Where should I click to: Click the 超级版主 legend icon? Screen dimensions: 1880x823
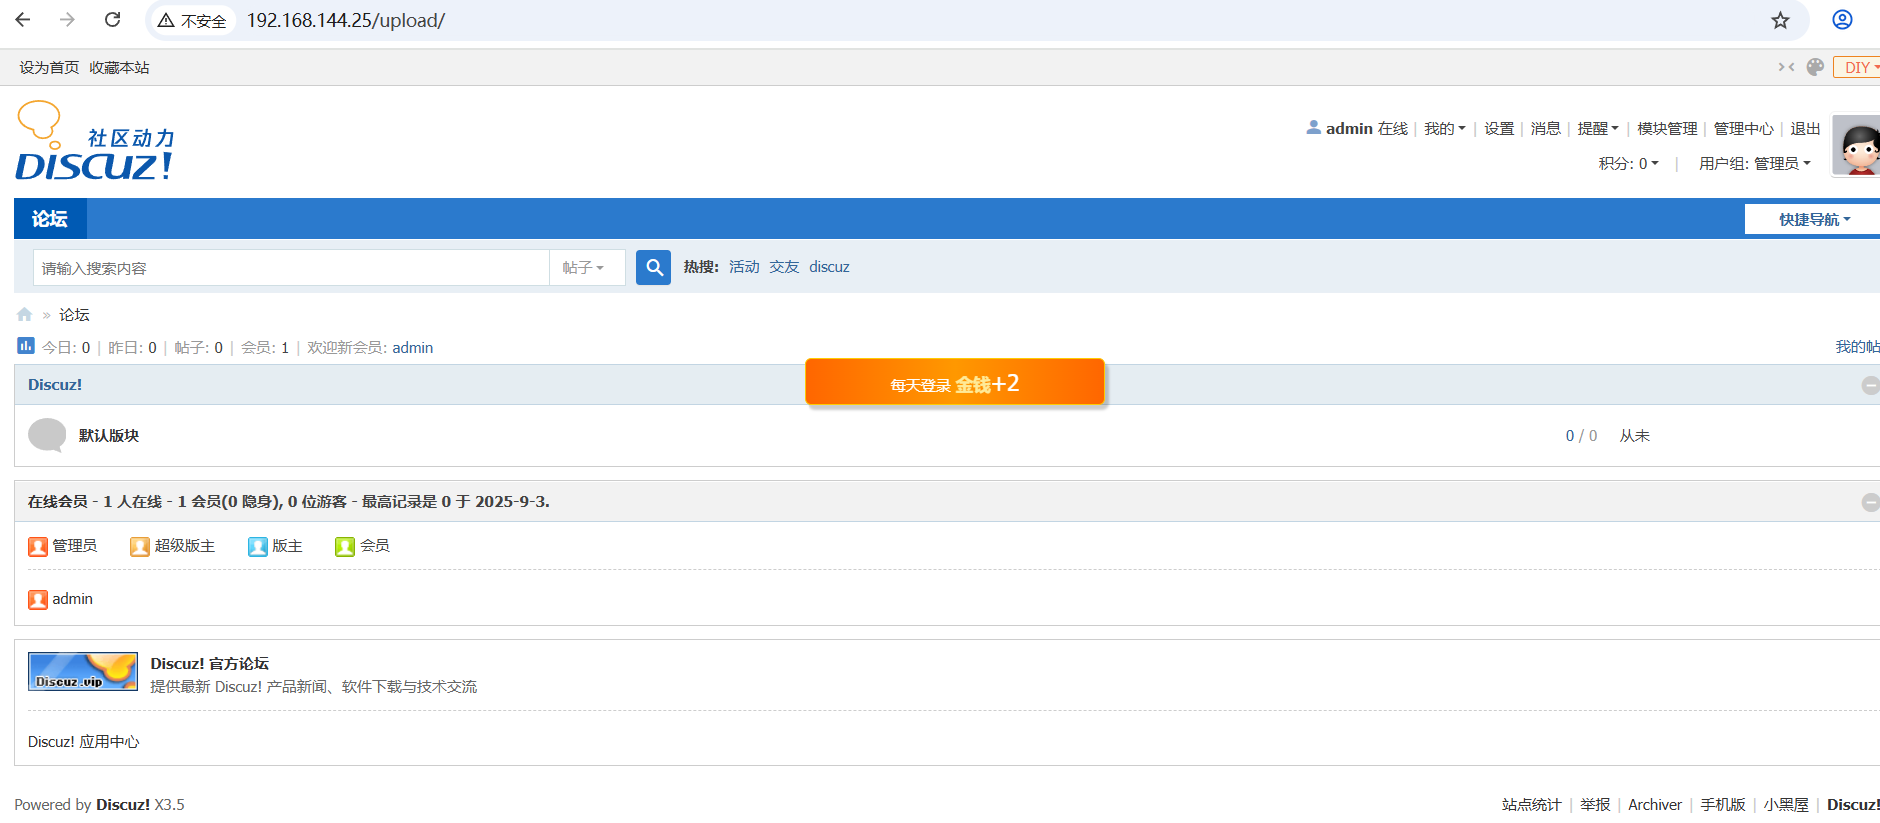point(140,546)
